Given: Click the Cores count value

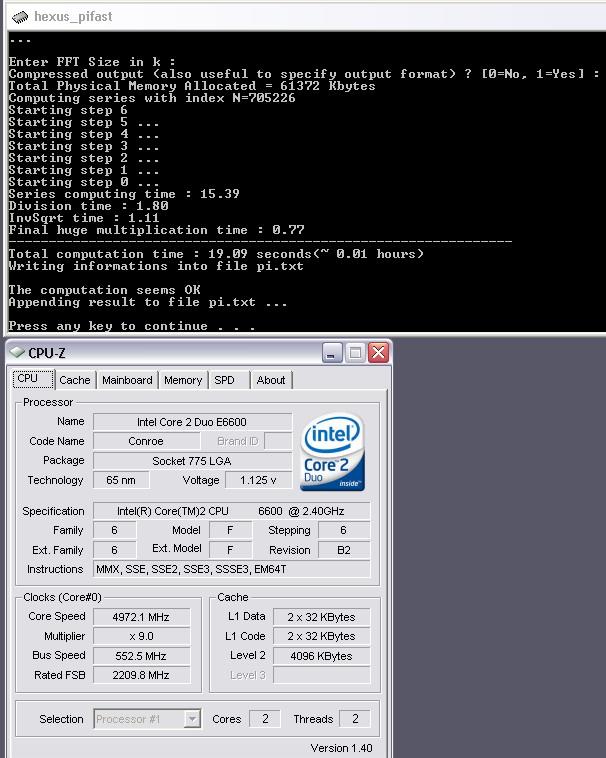Looking at the screenshot, I should [x=265, y=719].
